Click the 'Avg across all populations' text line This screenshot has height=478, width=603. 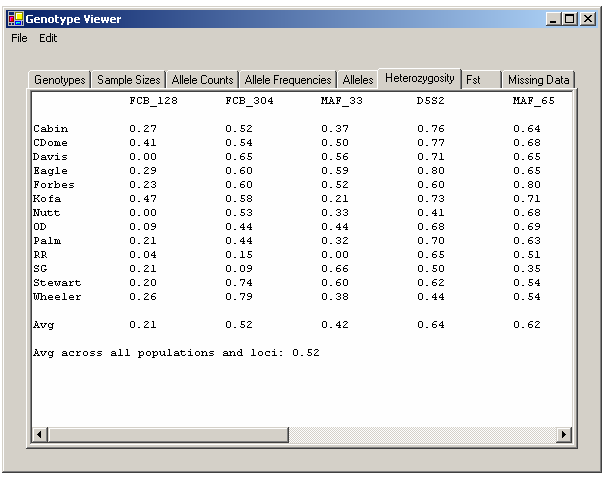click(176, 353)
